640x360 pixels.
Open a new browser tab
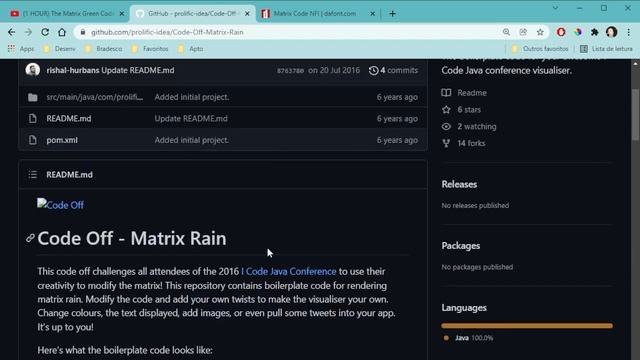click(x=392, y=13)
